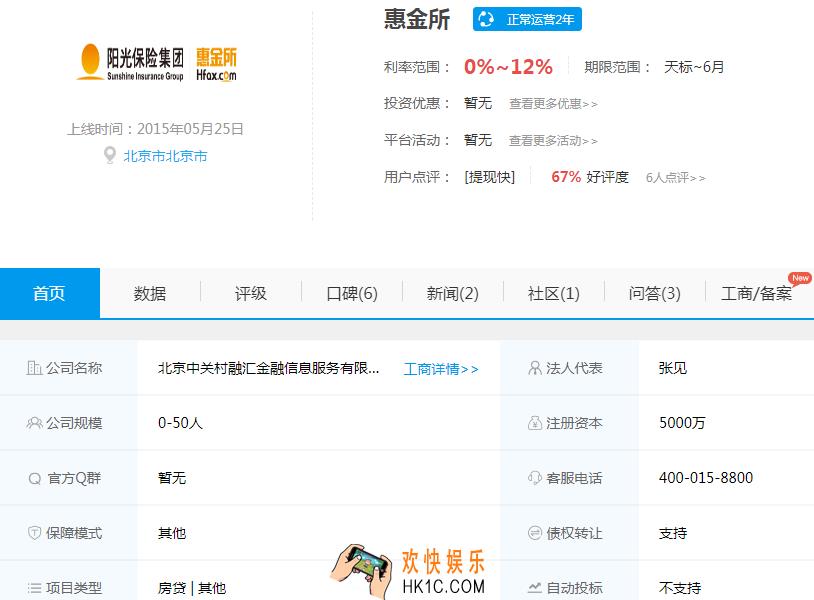
Task: Click the people icon beside 公司规模
Action: pos(34,423)
